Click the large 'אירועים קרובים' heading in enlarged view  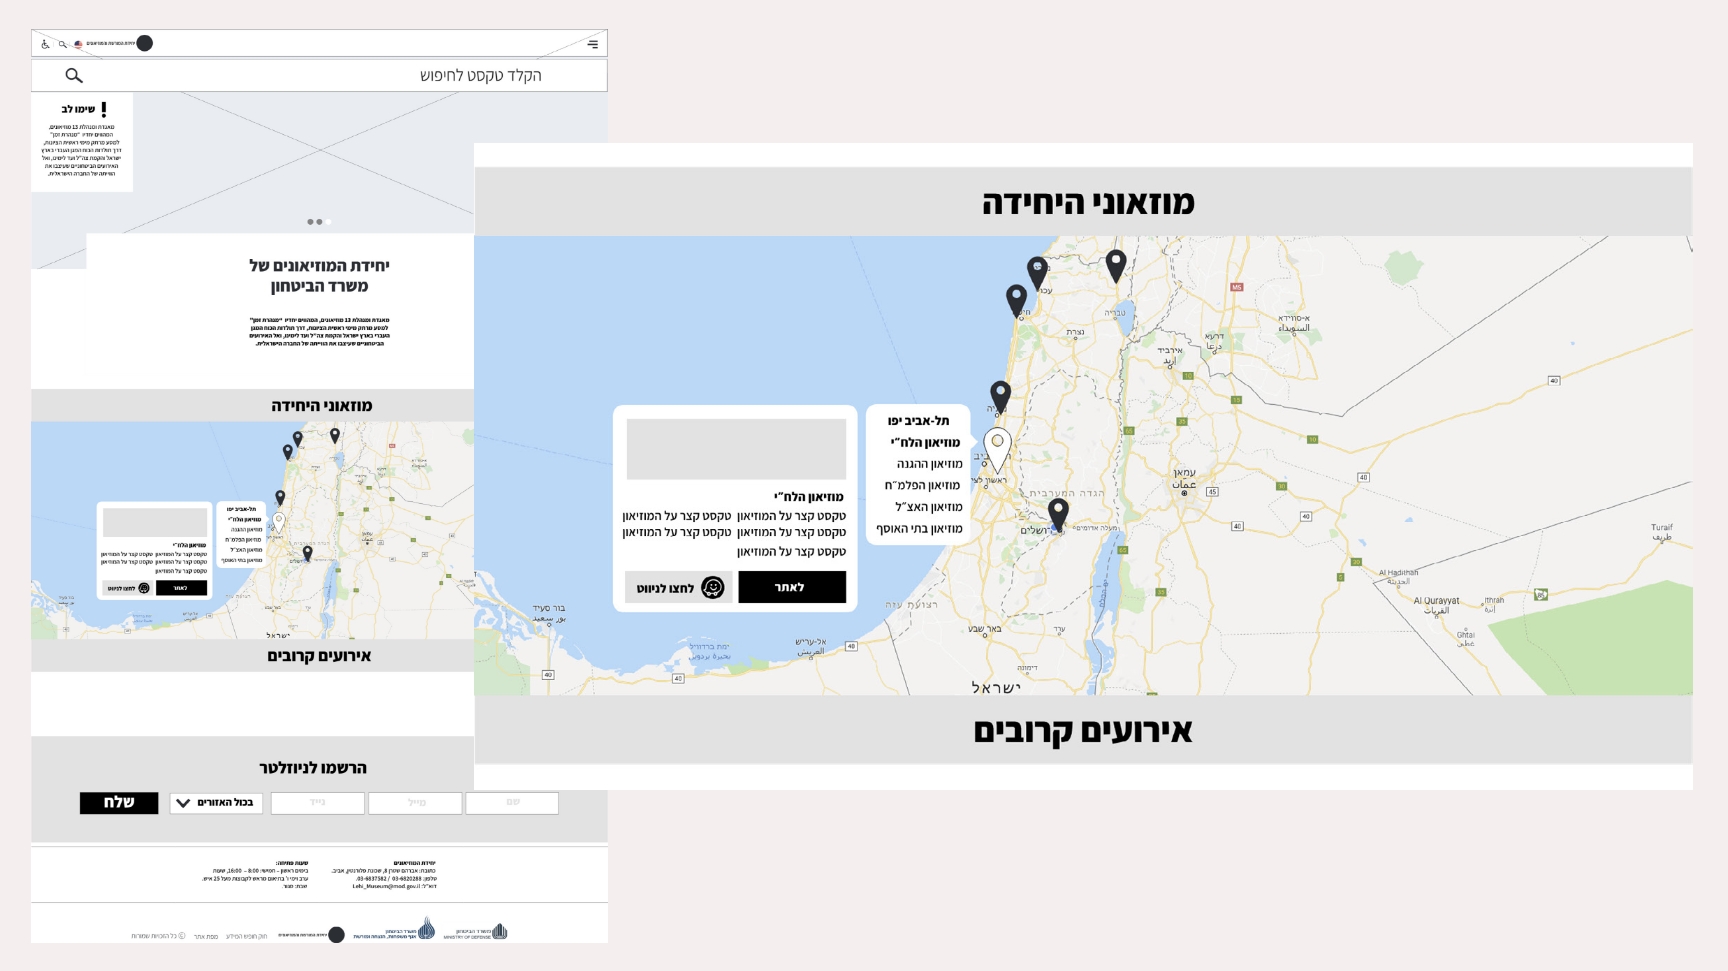(x=1083, y=731)
